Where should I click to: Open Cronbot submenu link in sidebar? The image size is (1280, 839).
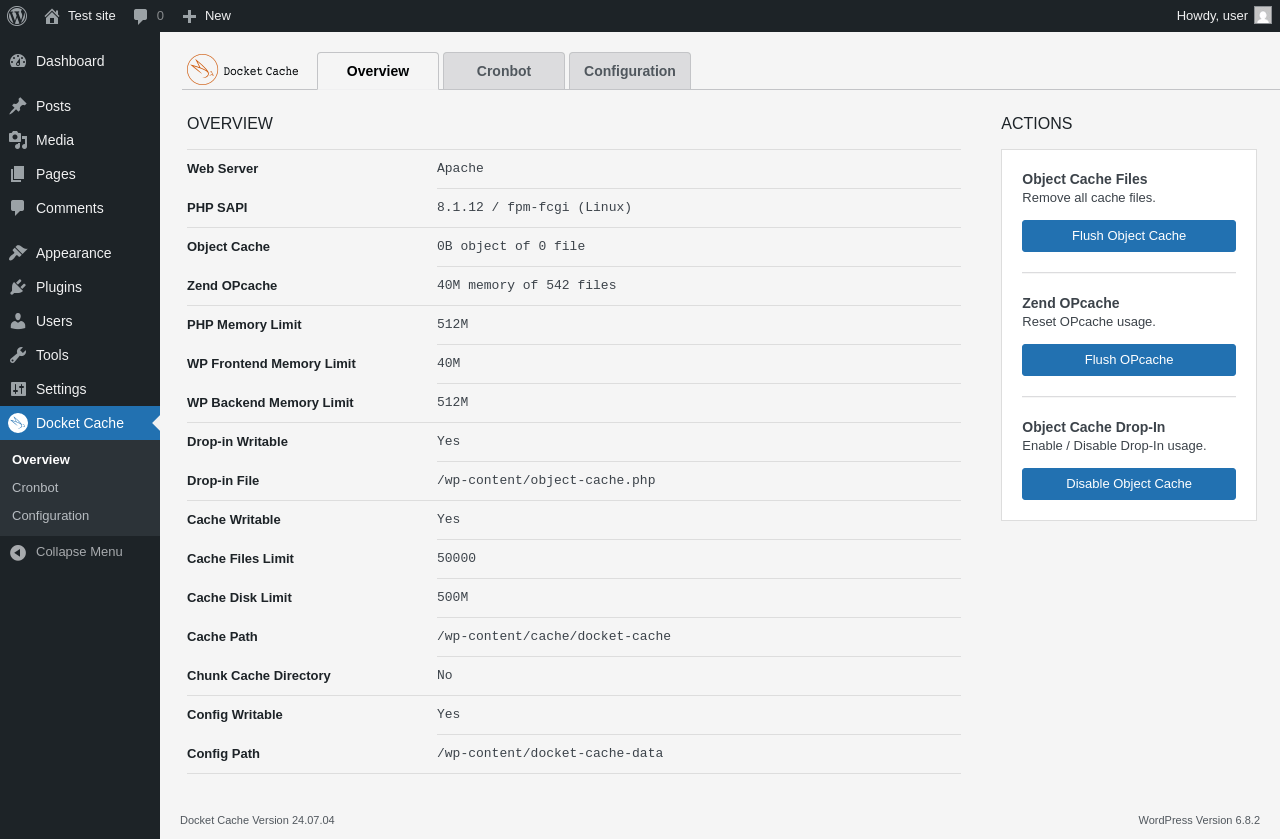click(x=35, y=488)
